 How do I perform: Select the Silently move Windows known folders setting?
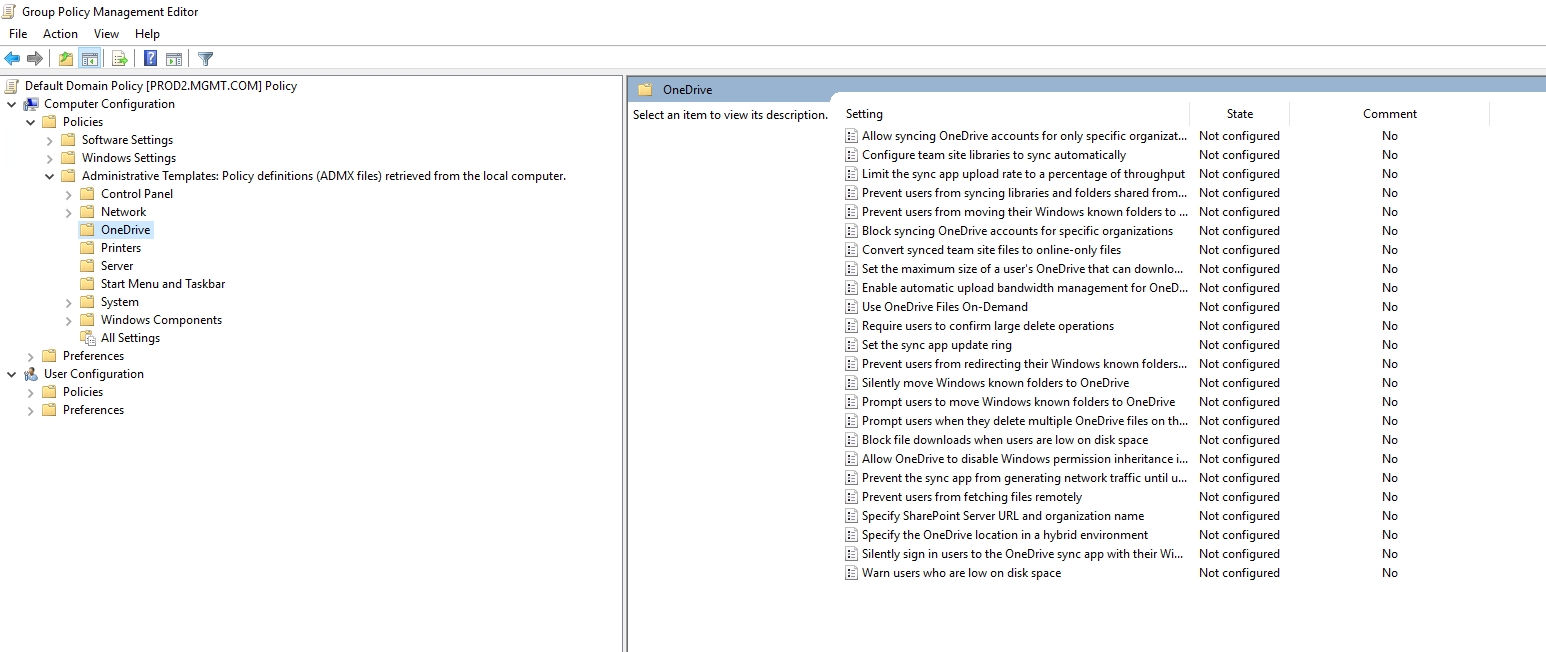click(994, 382)
